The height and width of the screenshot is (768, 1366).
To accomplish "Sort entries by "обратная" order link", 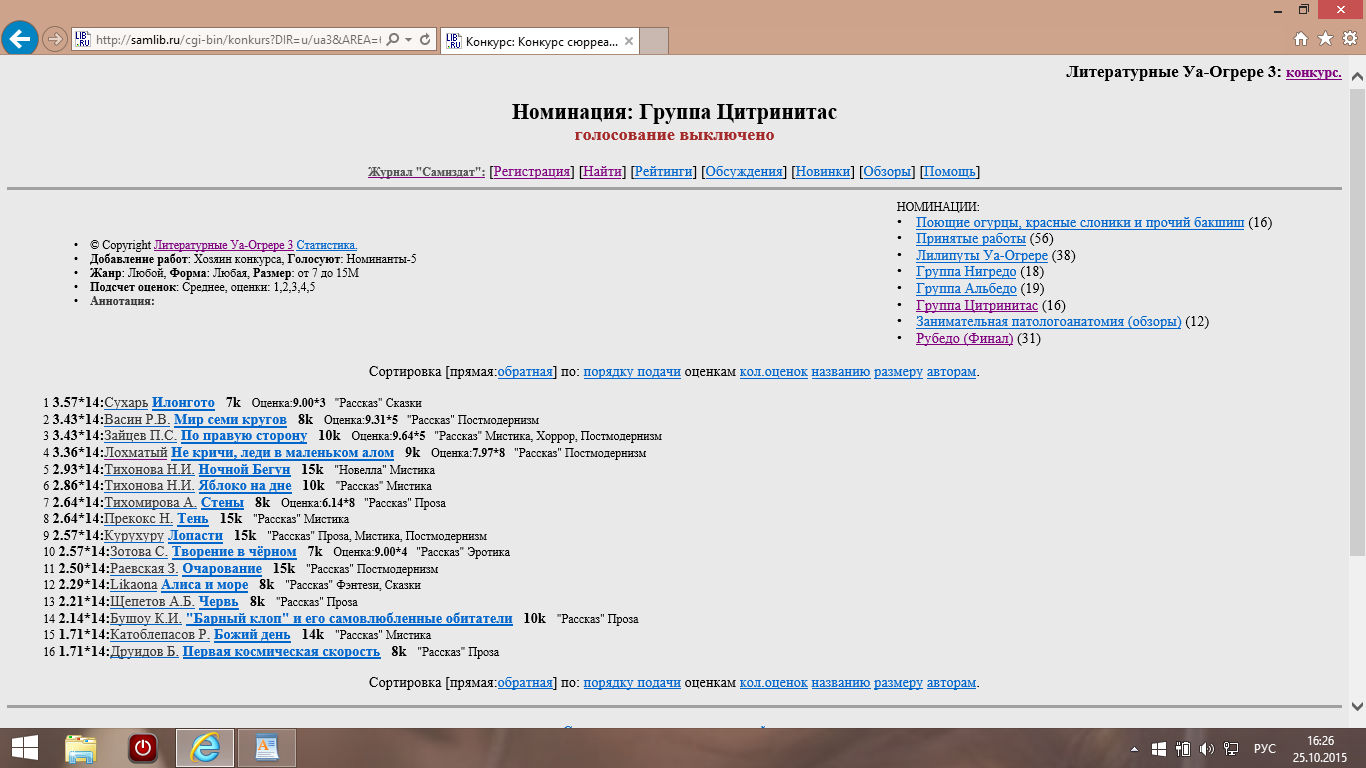I will pos(525,372).
